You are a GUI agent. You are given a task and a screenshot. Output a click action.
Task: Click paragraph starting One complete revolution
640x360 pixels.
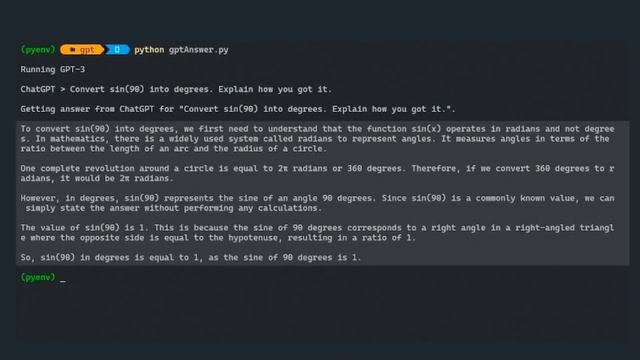[x=317, y=173]
